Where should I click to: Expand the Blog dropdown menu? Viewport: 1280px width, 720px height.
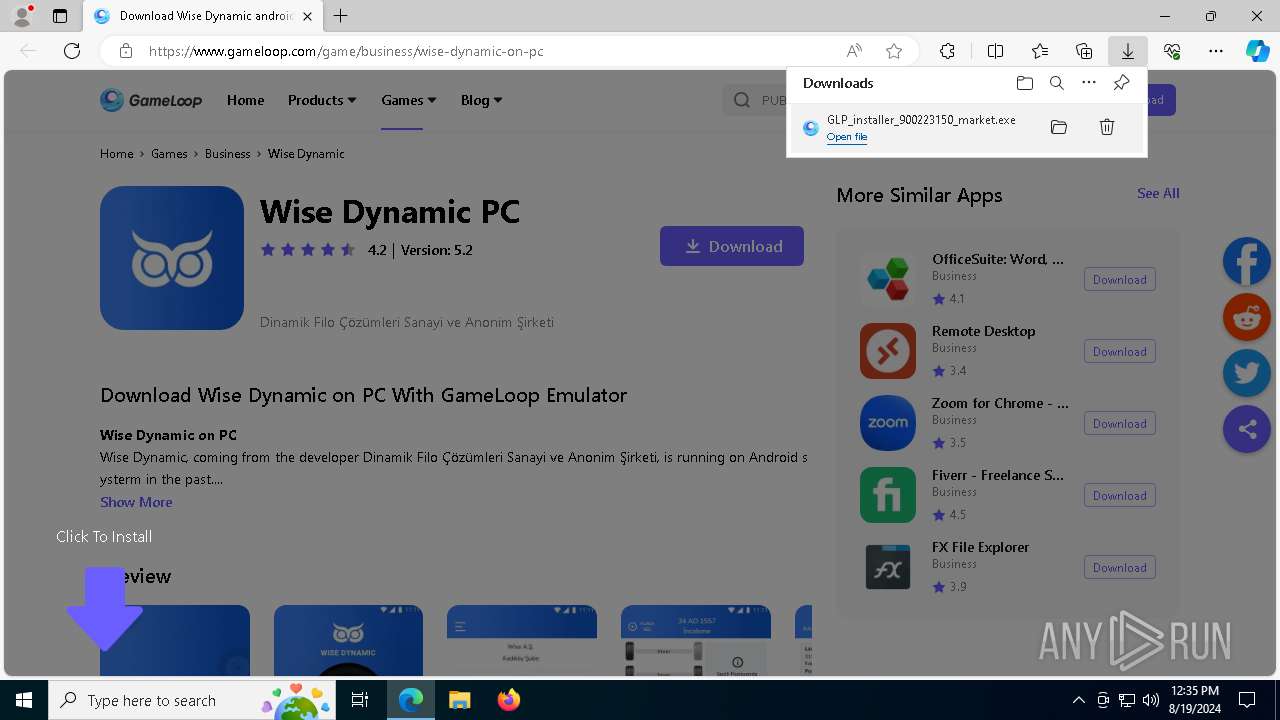tap(481, 100)
